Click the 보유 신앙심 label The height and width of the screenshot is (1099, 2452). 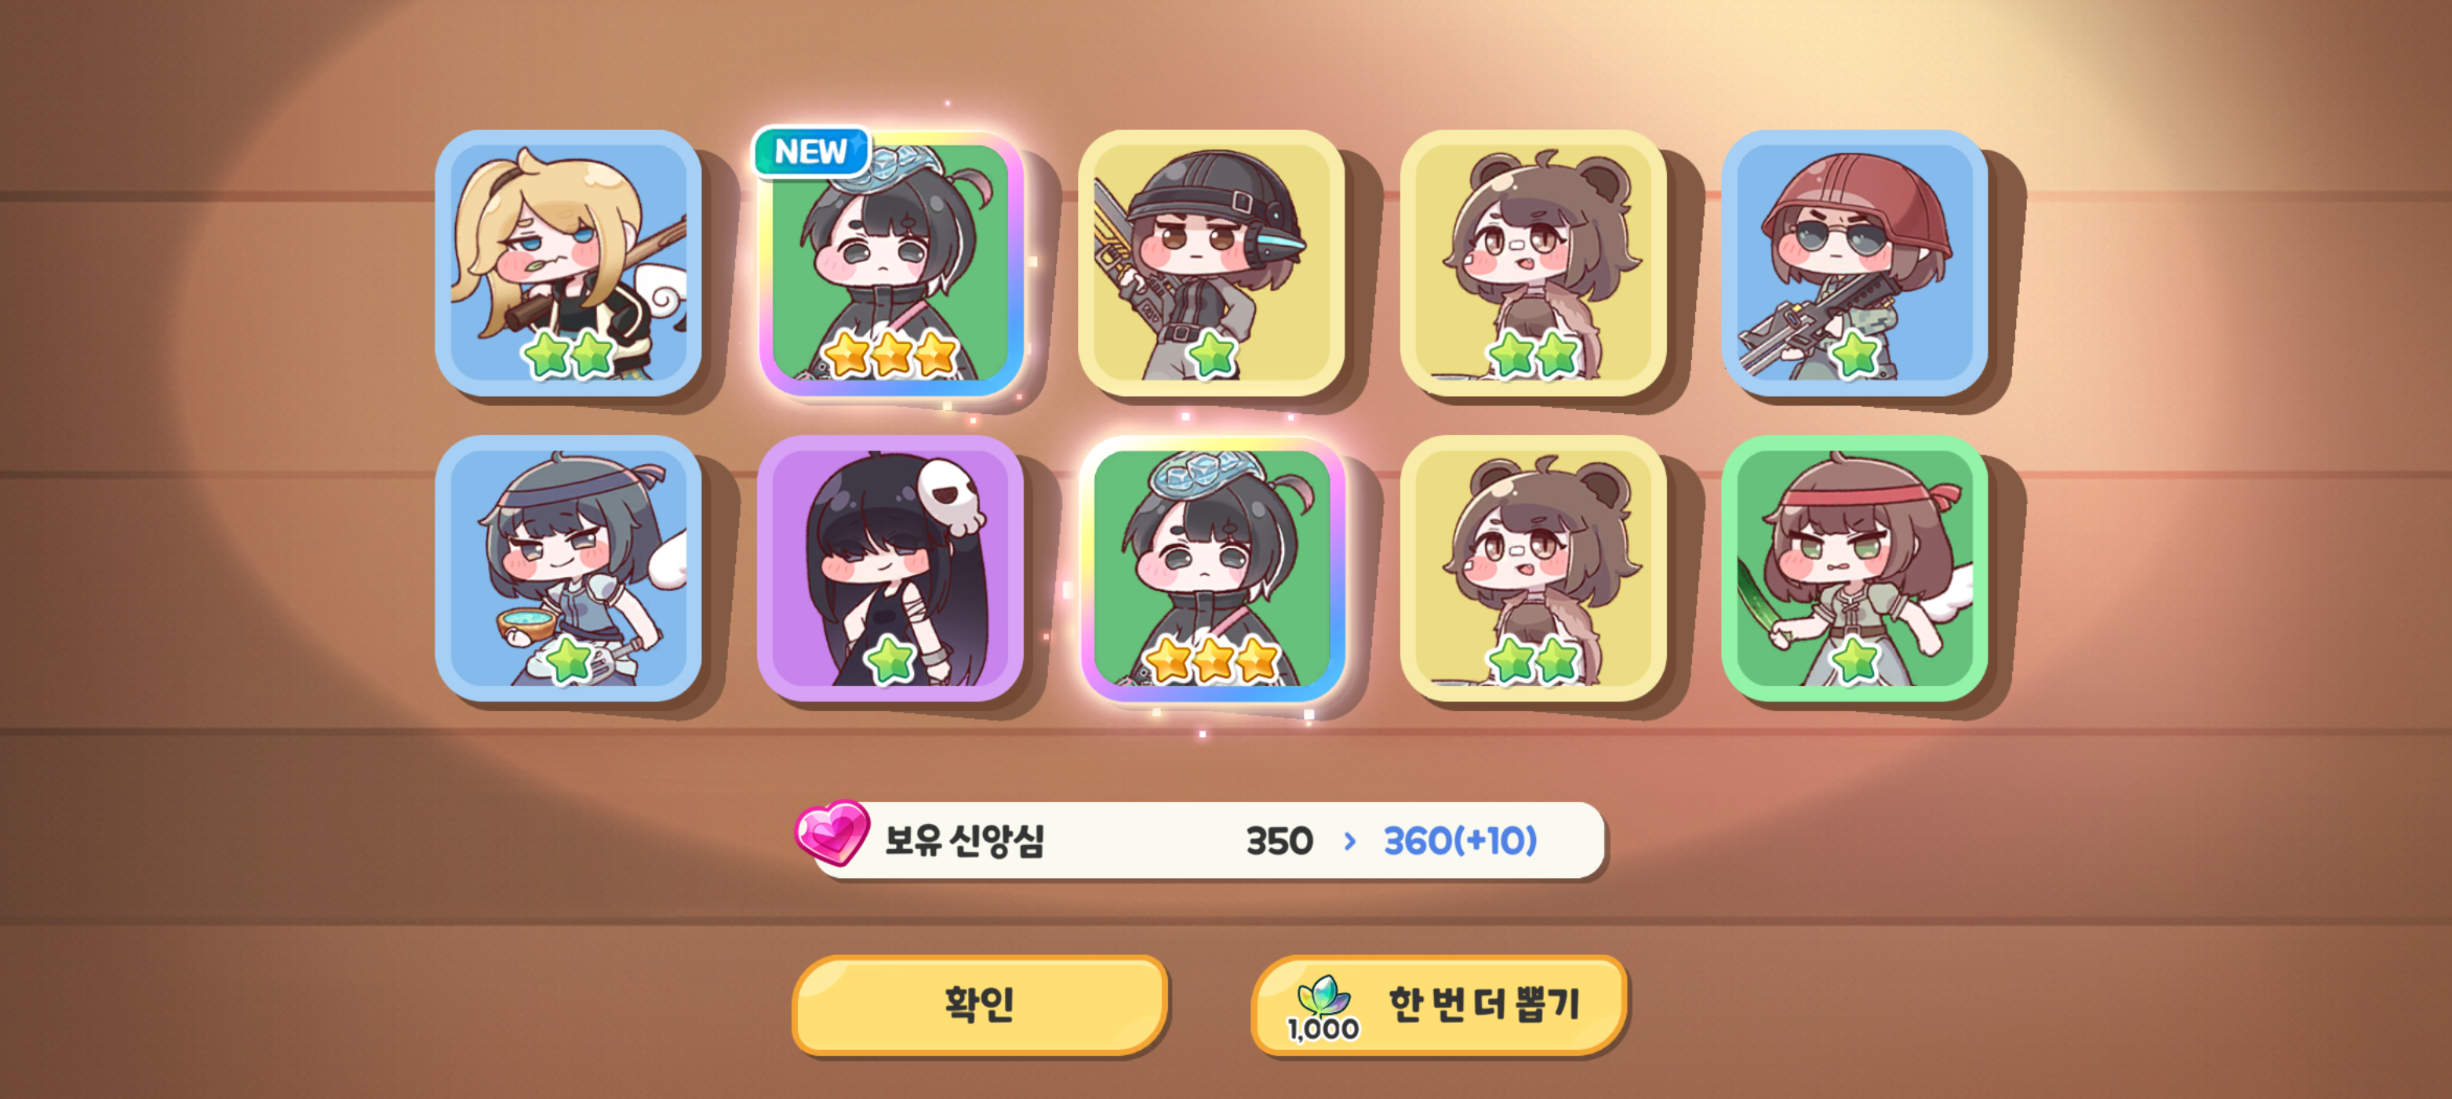click(x=964, y=840)
